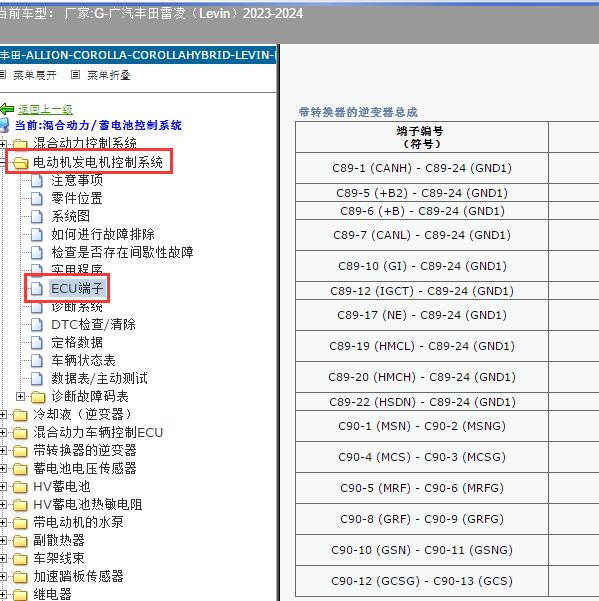The image size is (599, 601).
Task: Open the 副散热器 tree node
Action: pos(59,540)
